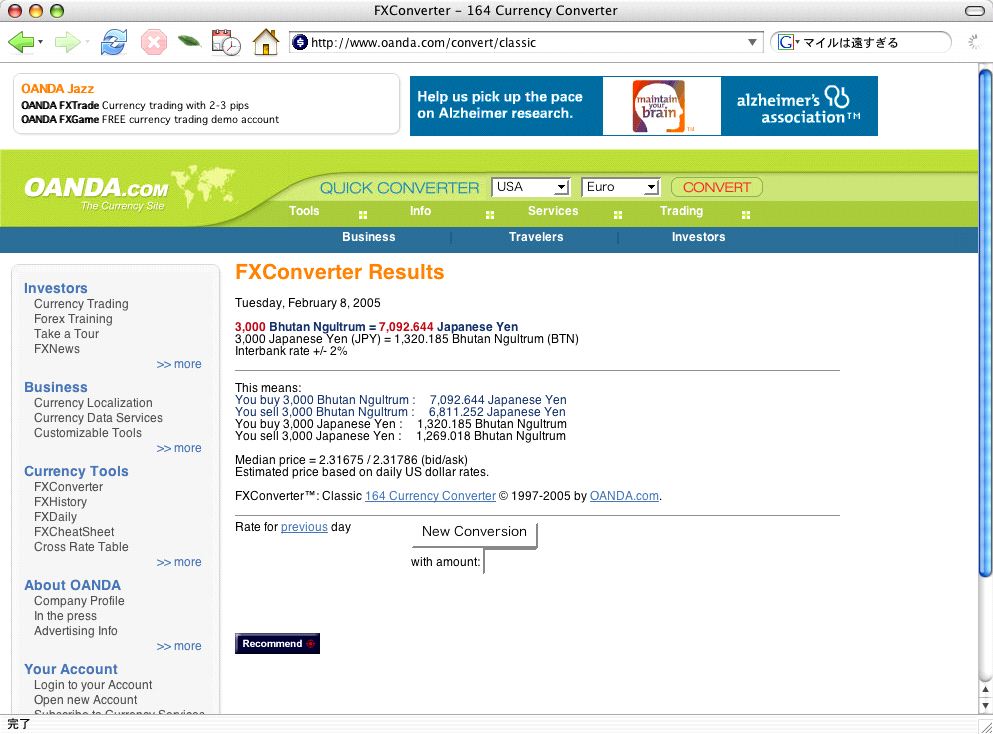Viewport: 993px width, 734px height.
Task: Click the Recommend button
Action: pyautogui.click(x=277, y=643)
